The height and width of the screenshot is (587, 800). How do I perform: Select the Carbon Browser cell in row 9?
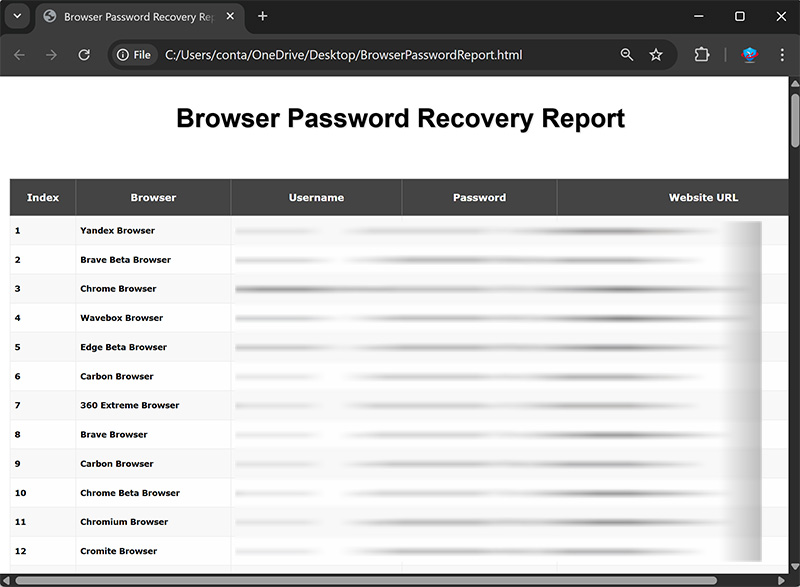tap(153, 464)
